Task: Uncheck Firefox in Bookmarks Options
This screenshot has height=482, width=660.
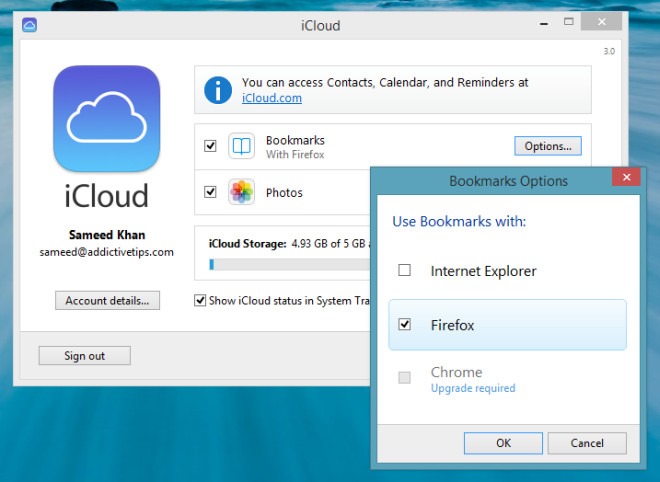Action: point(405,324)
